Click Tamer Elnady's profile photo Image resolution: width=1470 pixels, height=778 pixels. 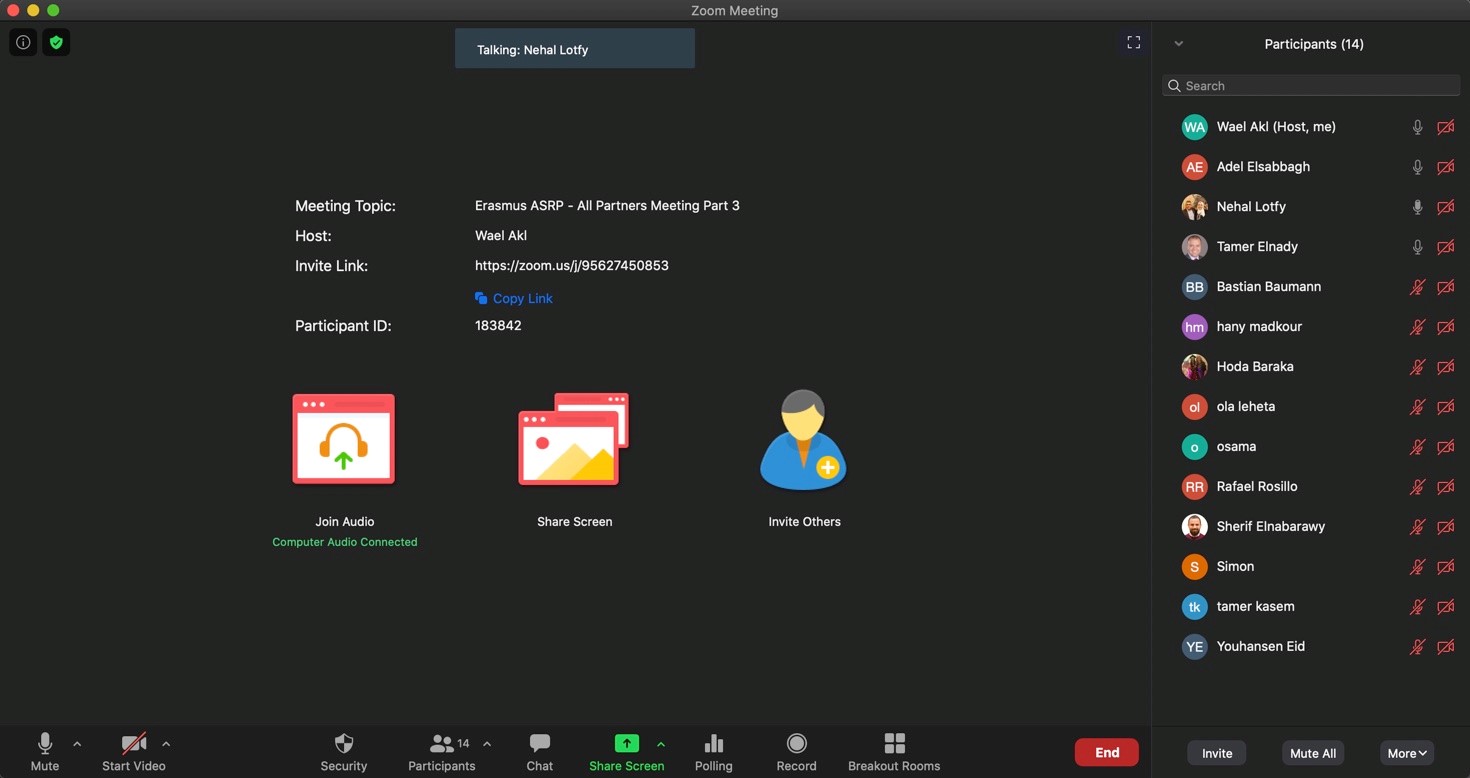pos(1194,247)
